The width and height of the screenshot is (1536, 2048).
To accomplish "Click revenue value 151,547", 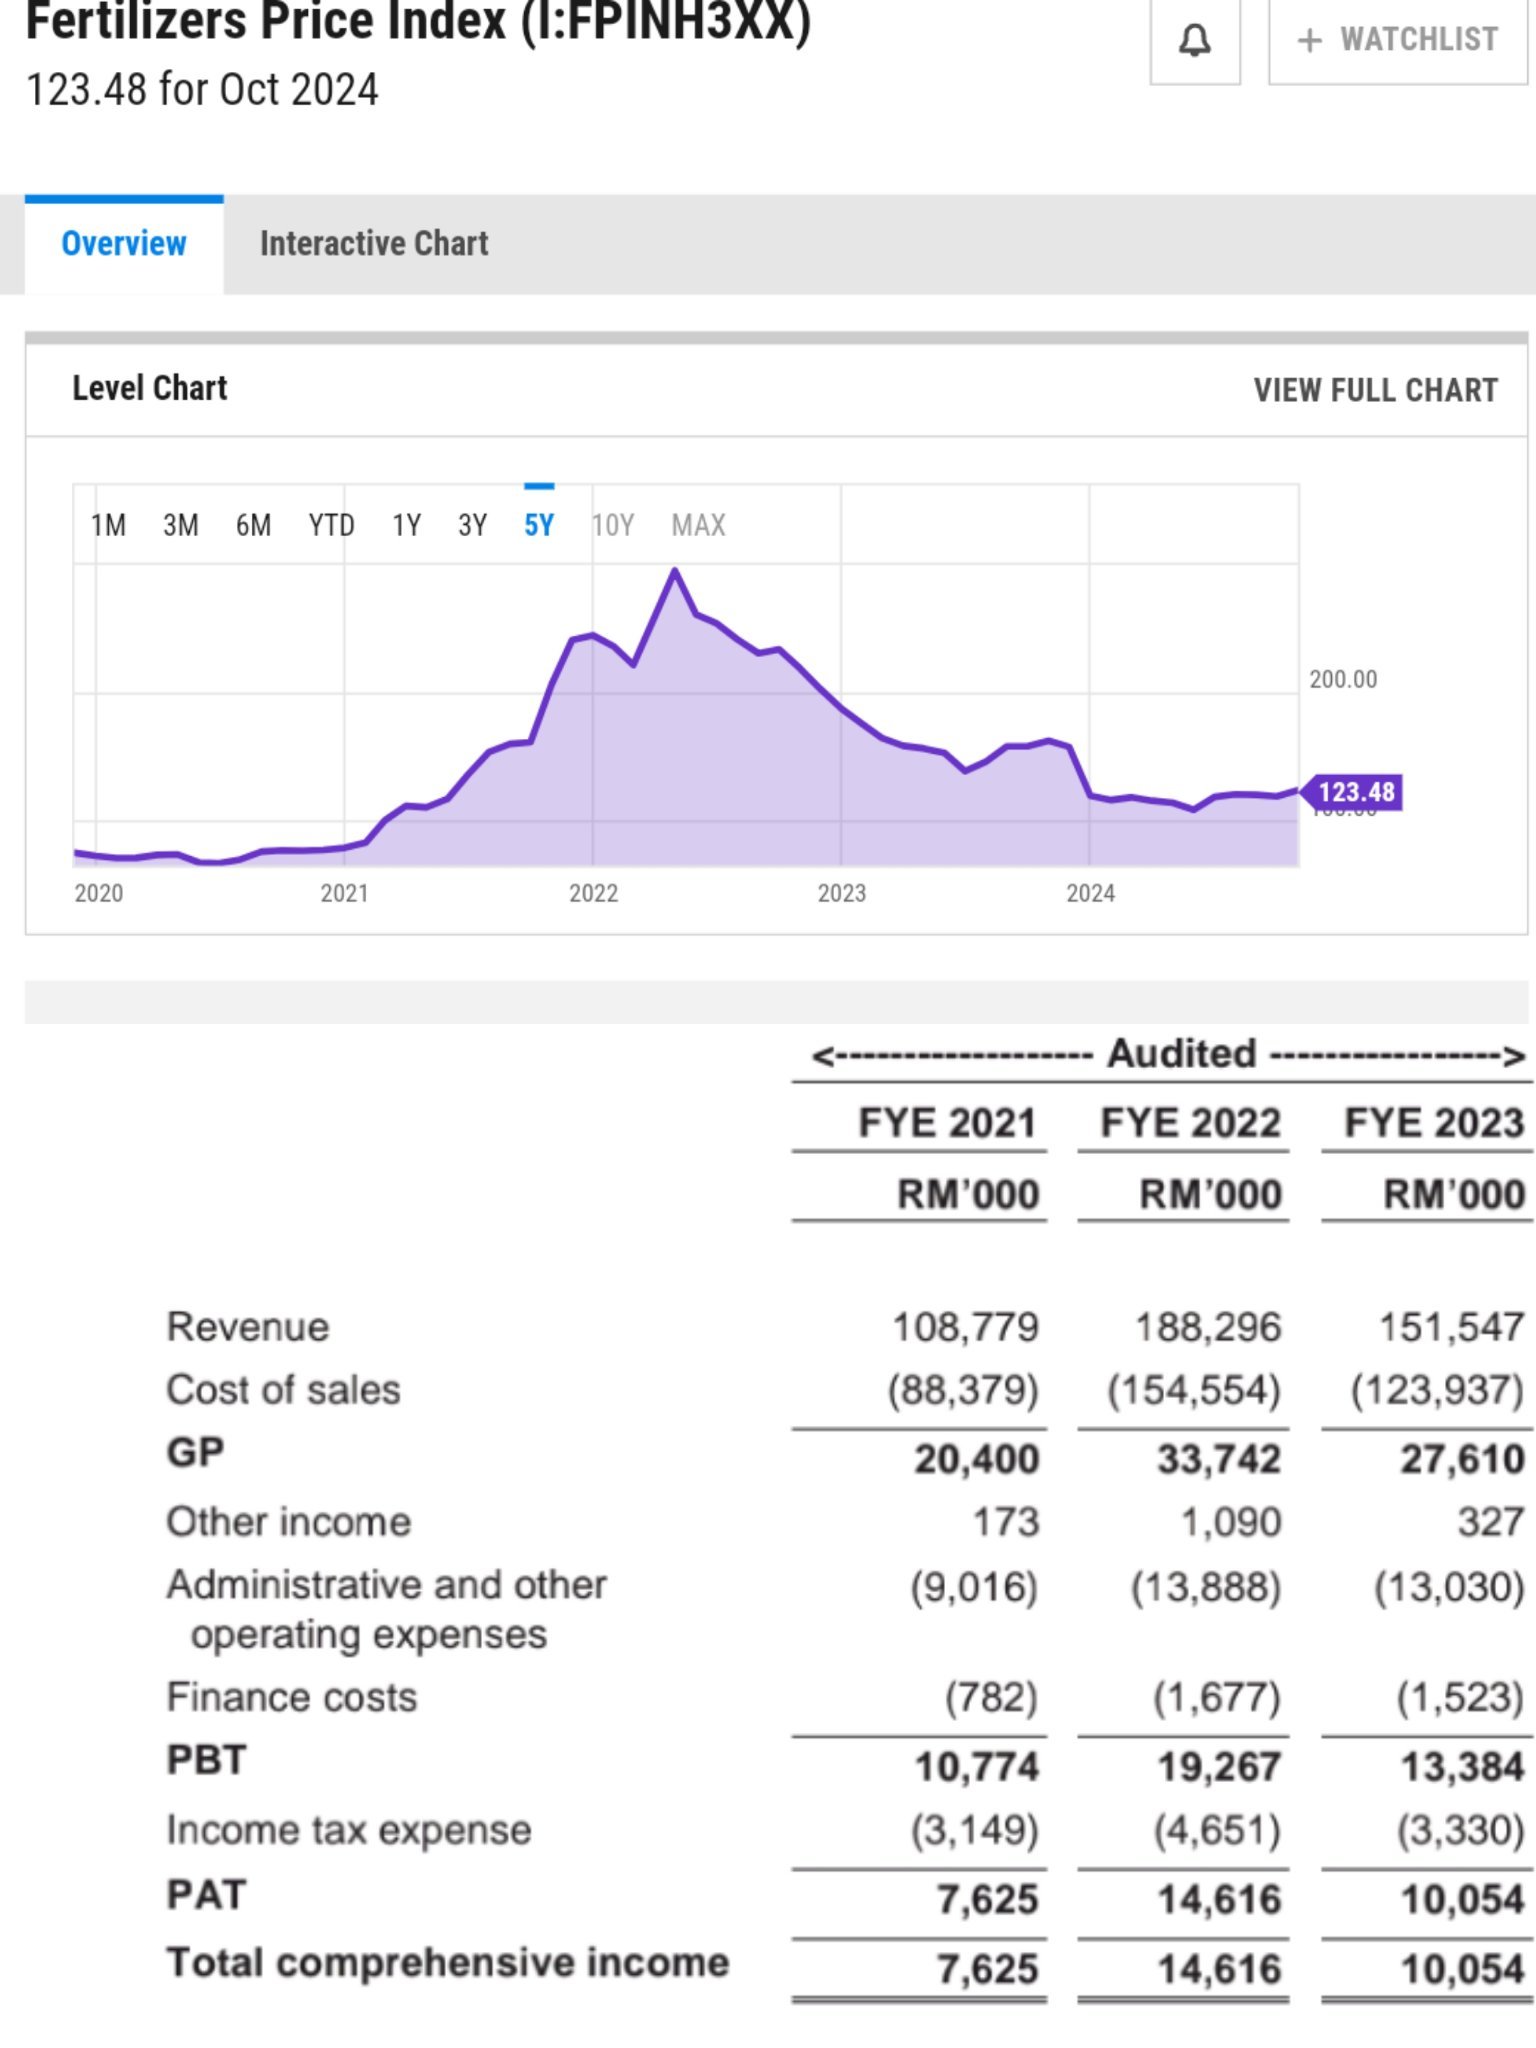I will [x=1451, y=1327].
